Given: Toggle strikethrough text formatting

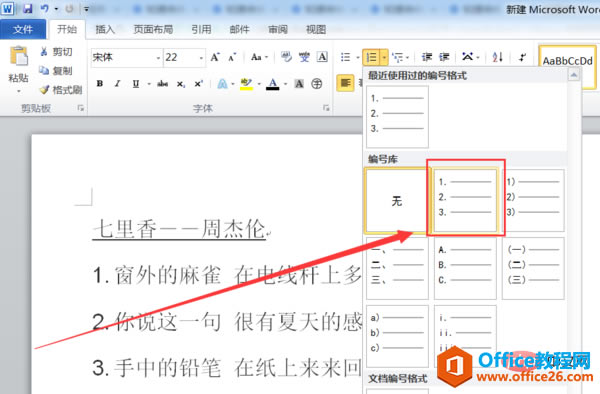Looking at the screenshot, I should point(163,83).
